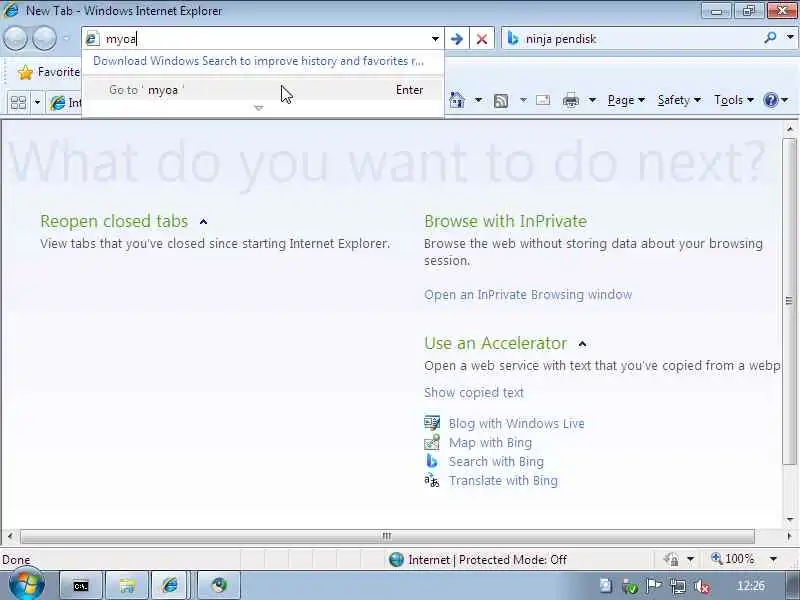Click the search magnifier icon
This screenshot has height=600, width=800.
(x=770, y=38)
